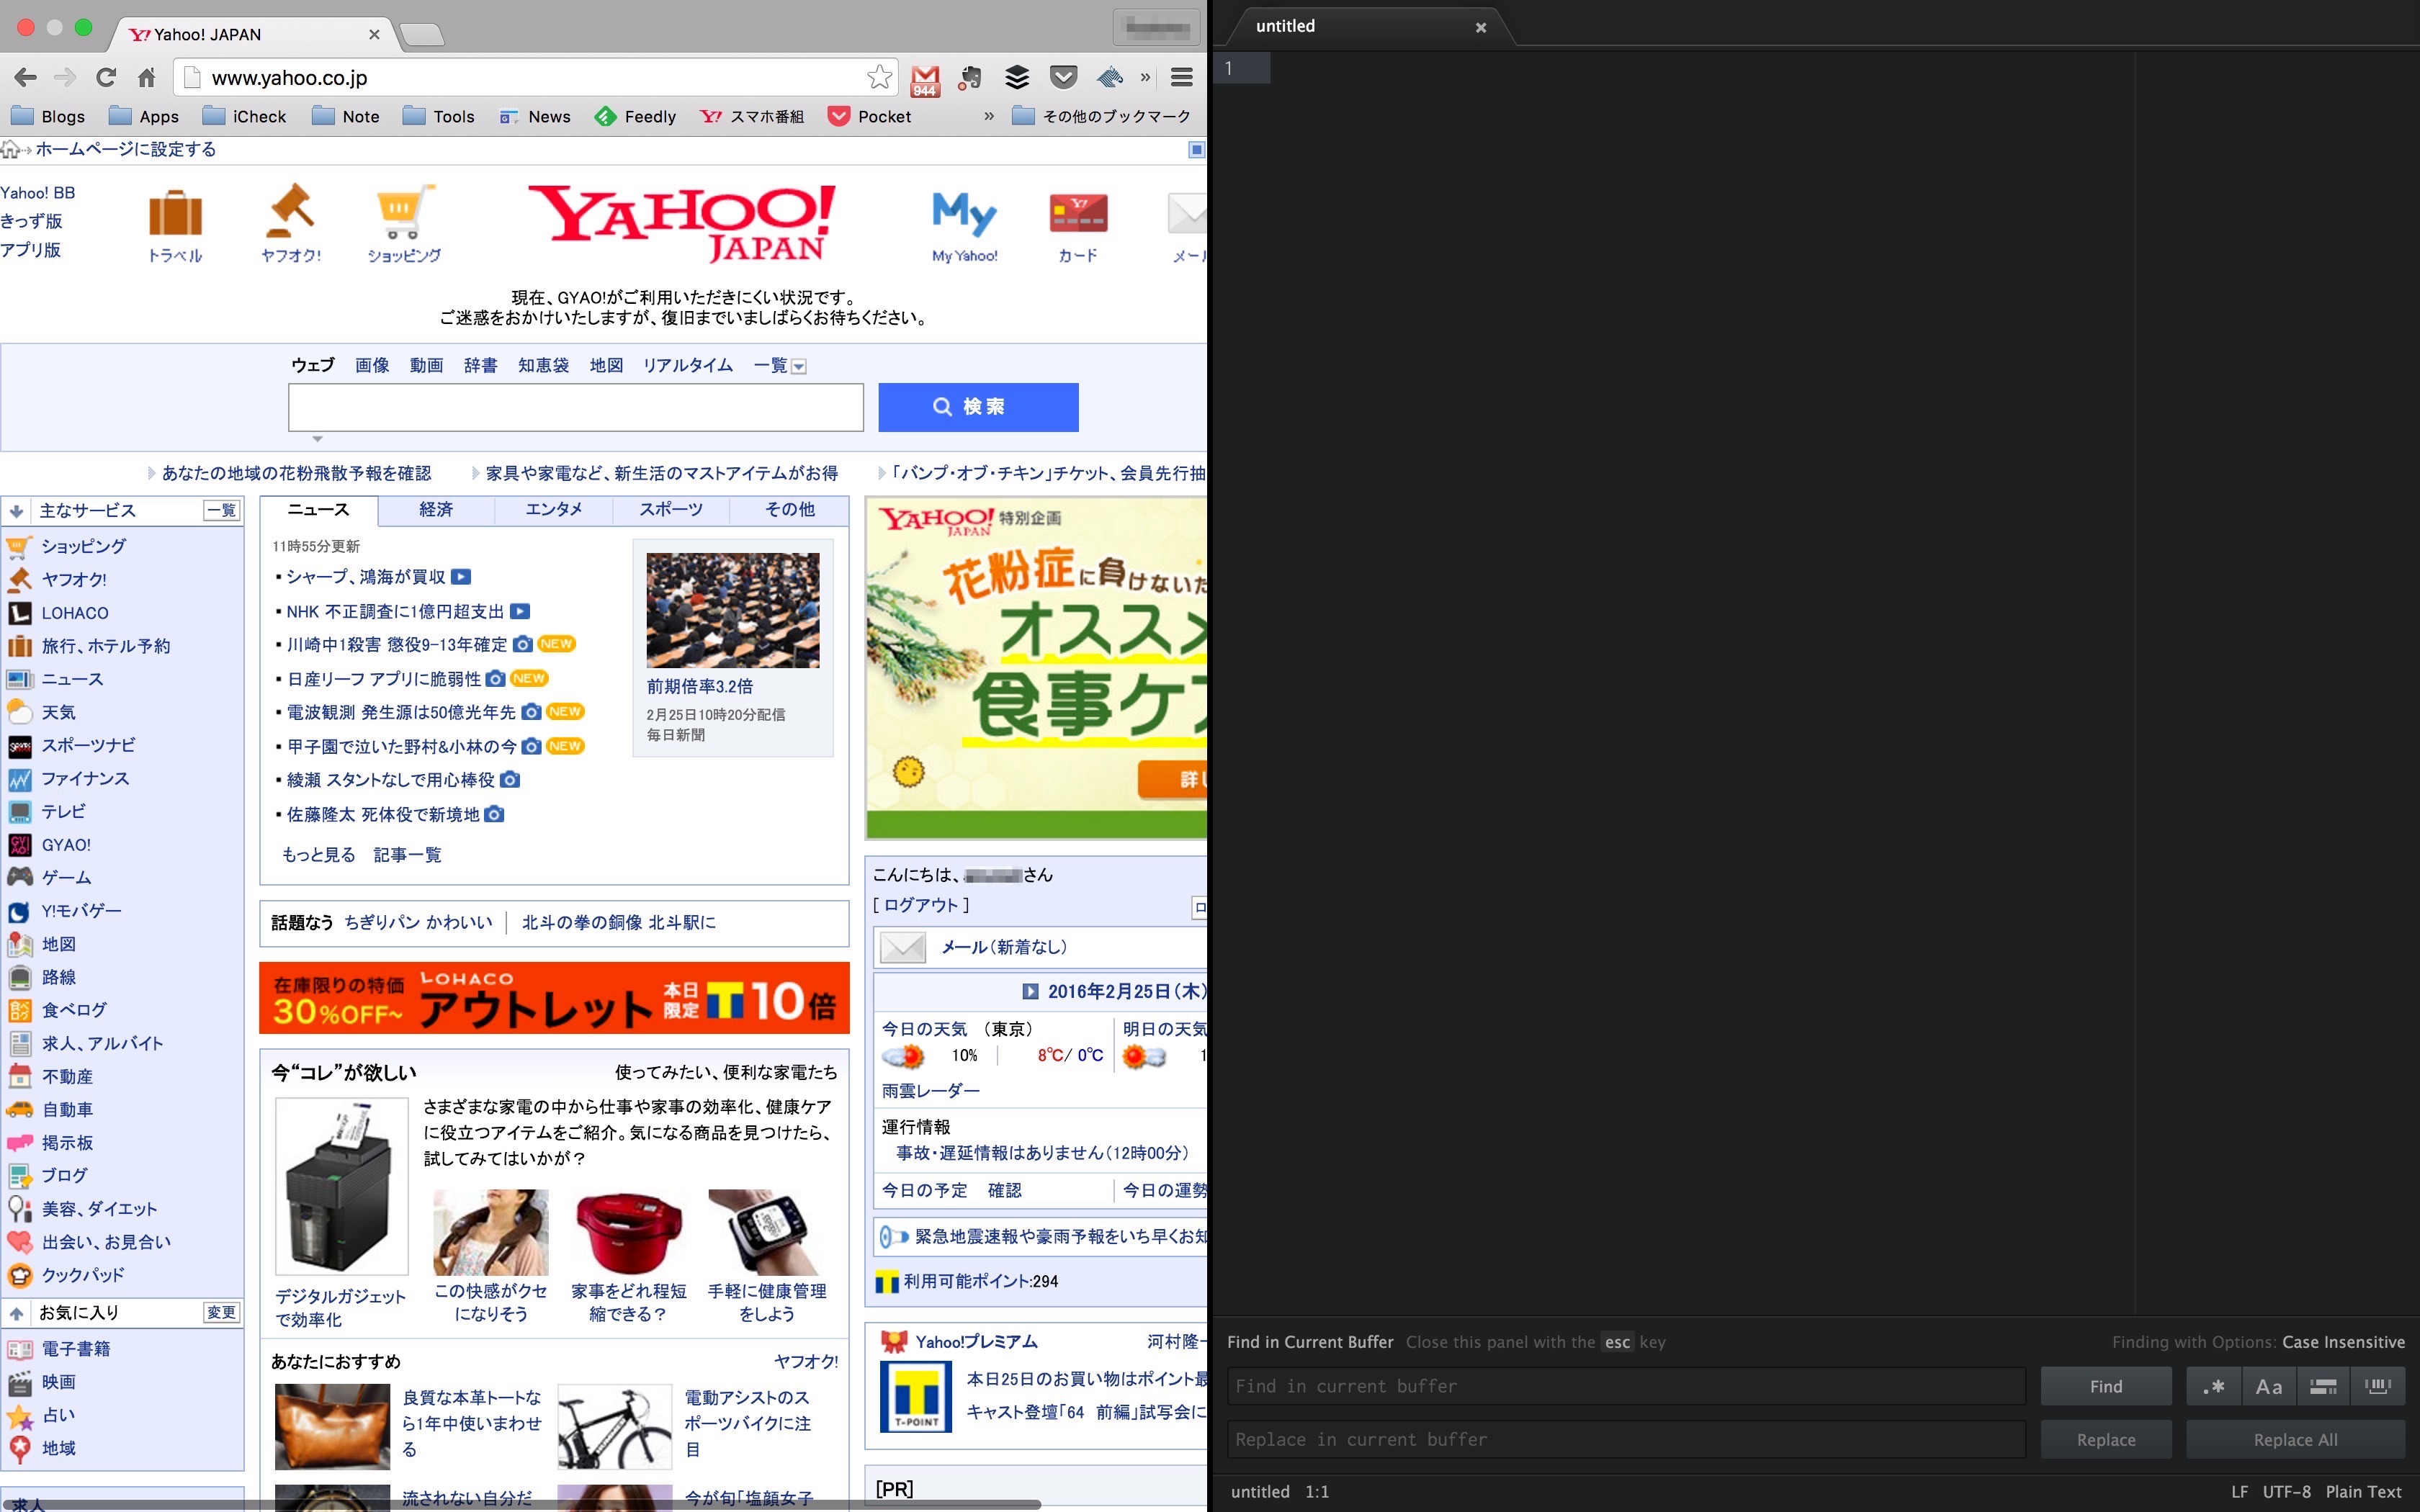Click the 前期倍率3.2倍 news photo
Screen dimensions: 2420x1512
[x=732, y=610]
